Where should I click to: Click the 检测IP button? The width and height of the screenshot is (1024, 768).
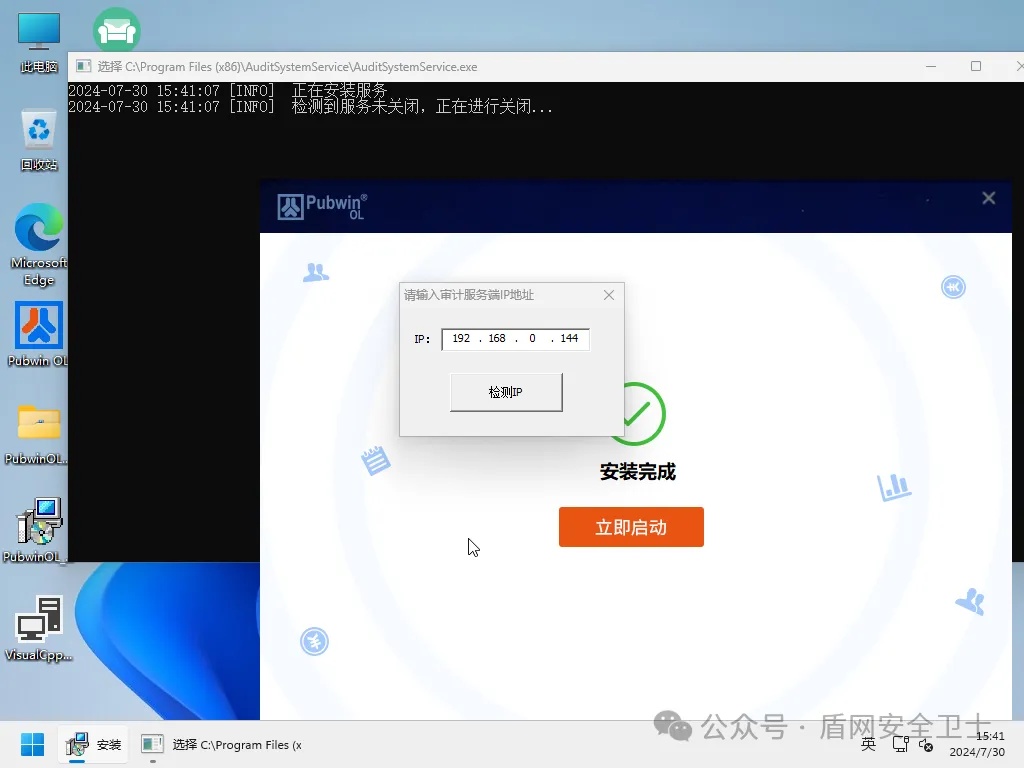click(506, 392)
